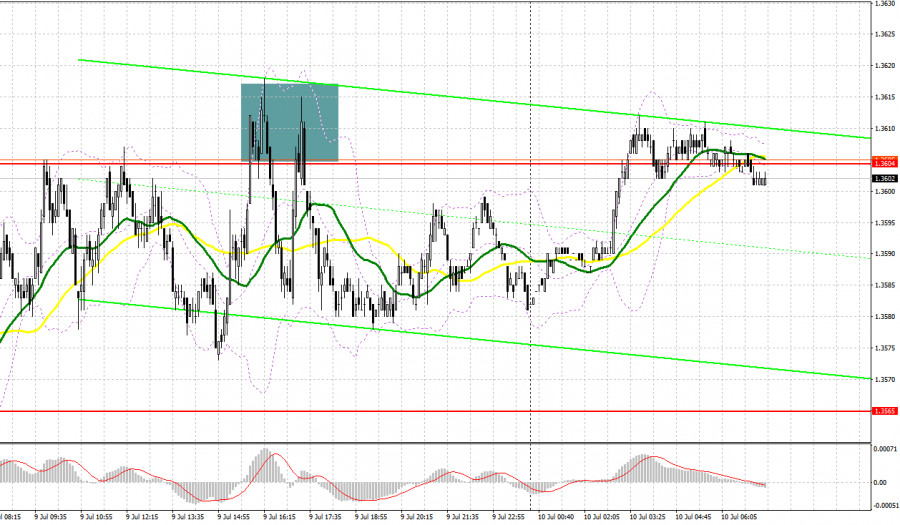Click the red 1.3604 price tag
Viewport: 900px width, 525px height.
click(885, 164)
